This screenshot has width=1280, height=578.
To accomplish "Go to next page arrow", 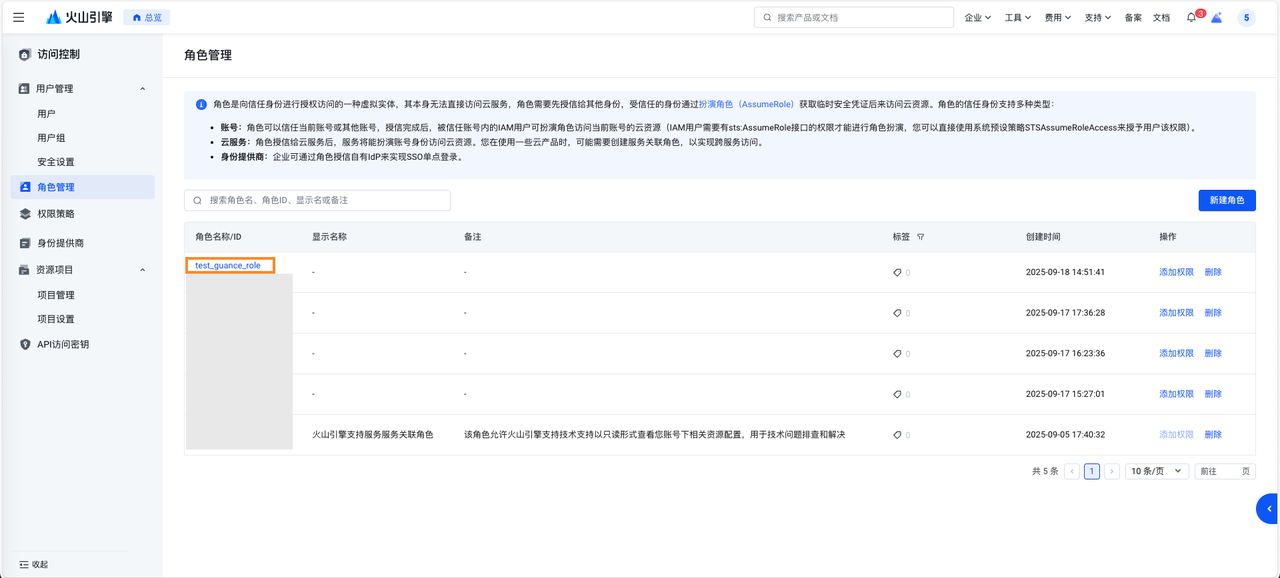I will click(1112, 471).
